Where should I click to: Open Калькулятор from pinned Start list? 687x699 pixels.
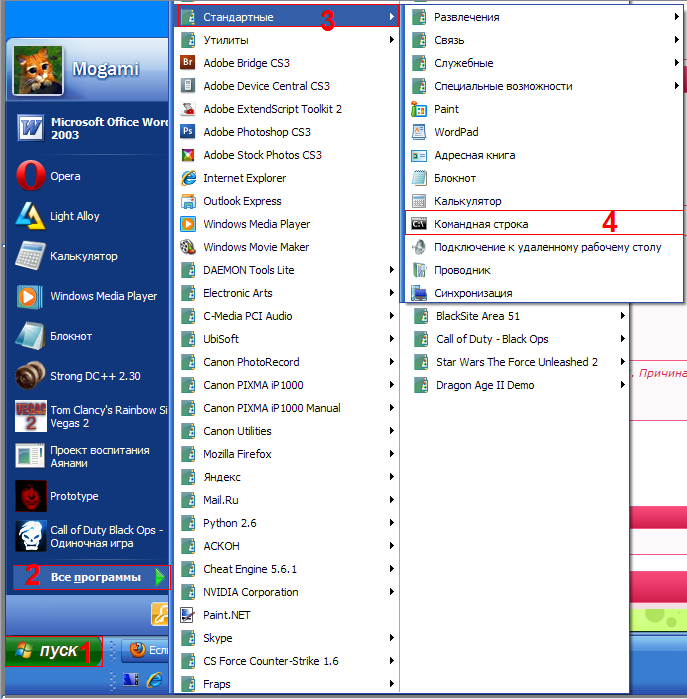[x=88, y=256]
